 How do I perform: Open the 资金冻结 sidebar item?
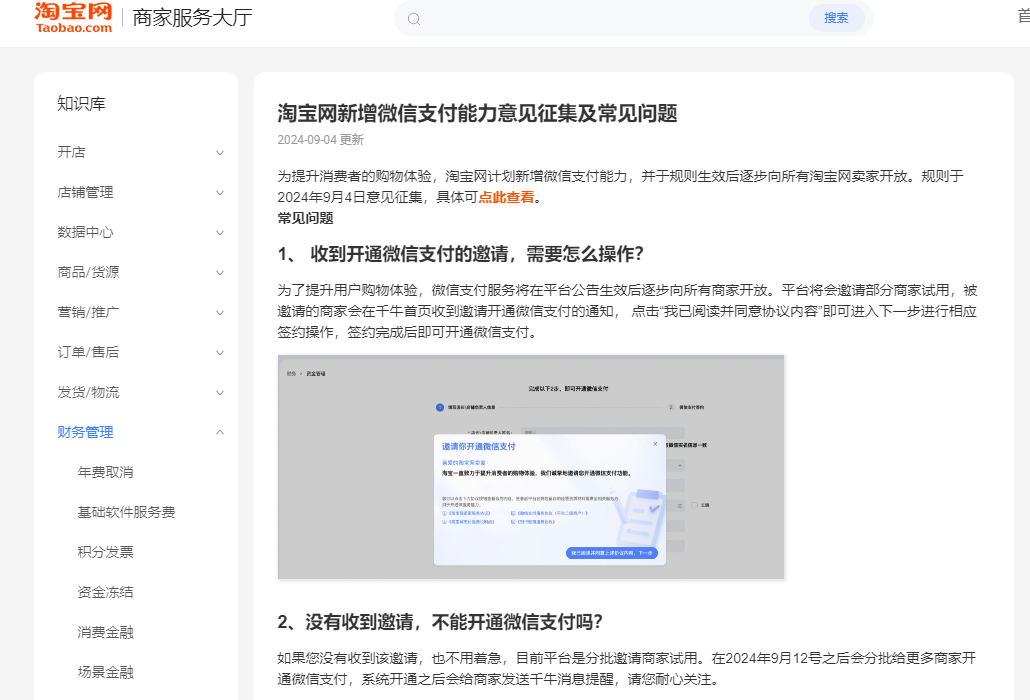pyautogui.click(x=105, y=592)
